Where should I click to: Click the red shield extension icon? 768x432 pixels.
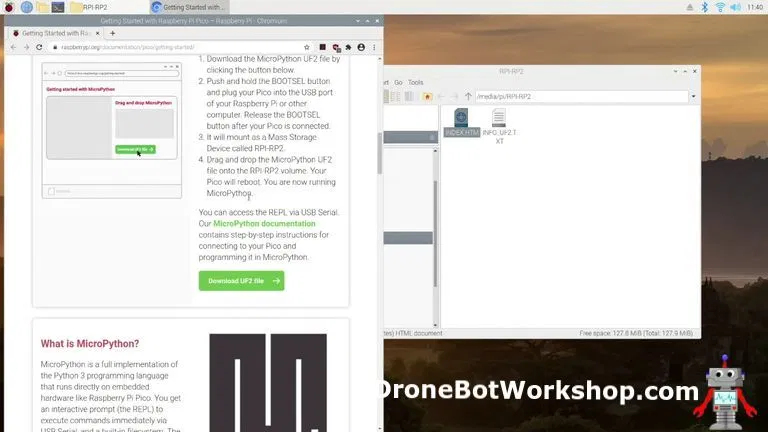336,48
